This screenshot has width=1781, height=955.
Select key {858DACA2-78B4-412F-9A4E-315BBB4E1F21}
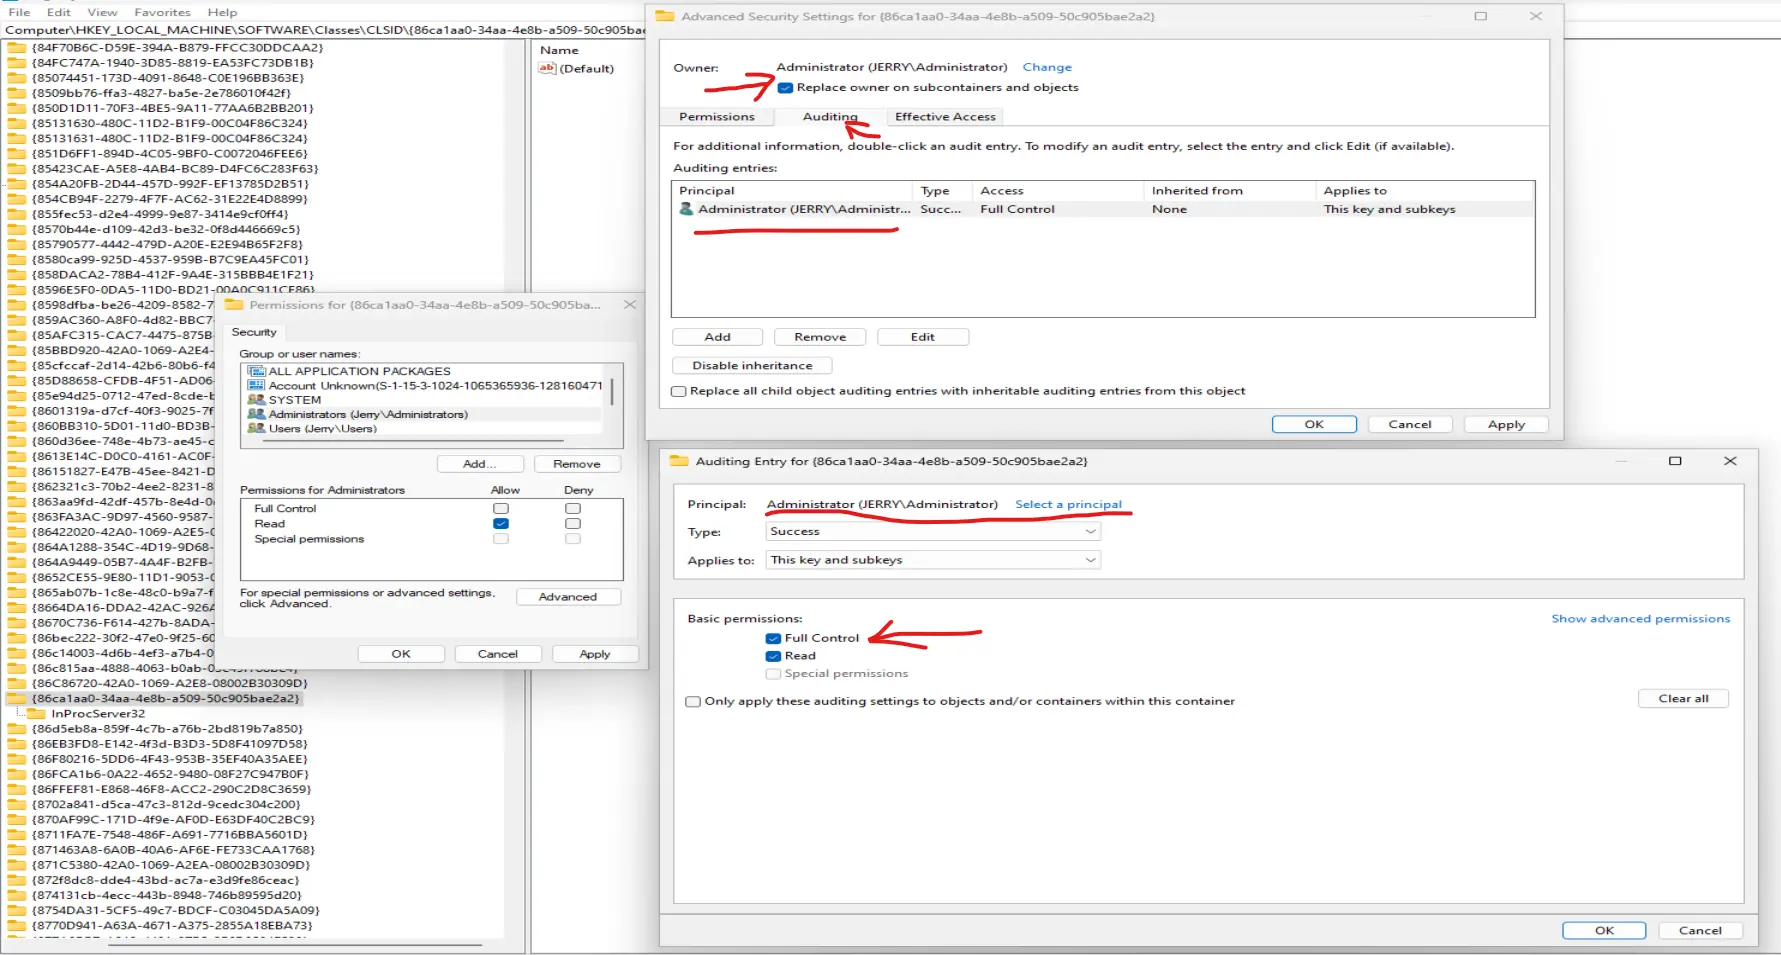click(173, 274)
